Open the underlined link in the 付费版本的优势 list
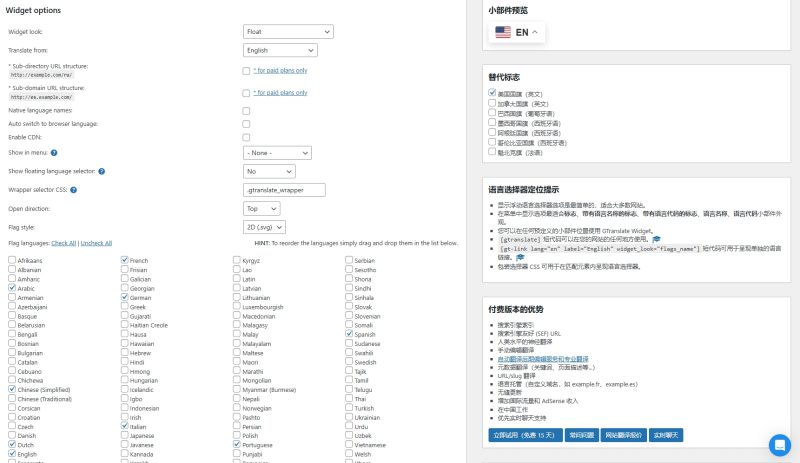The height and width of the screenshot is (463, 800). pos(543,359)
